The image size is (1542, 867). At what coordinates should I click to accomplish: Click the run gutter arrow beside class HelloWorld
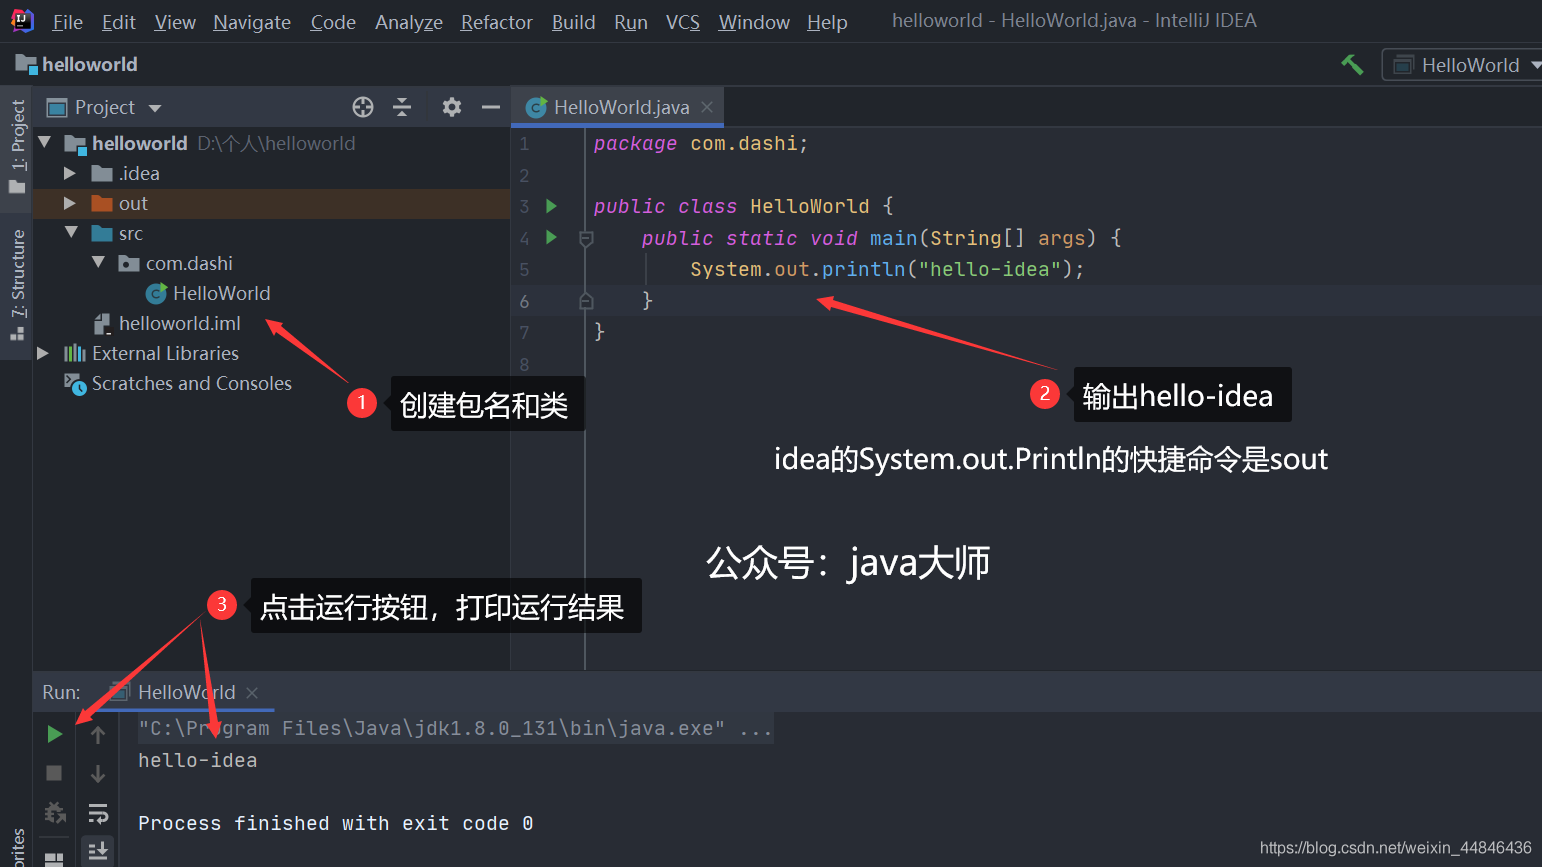click(551, 206)
